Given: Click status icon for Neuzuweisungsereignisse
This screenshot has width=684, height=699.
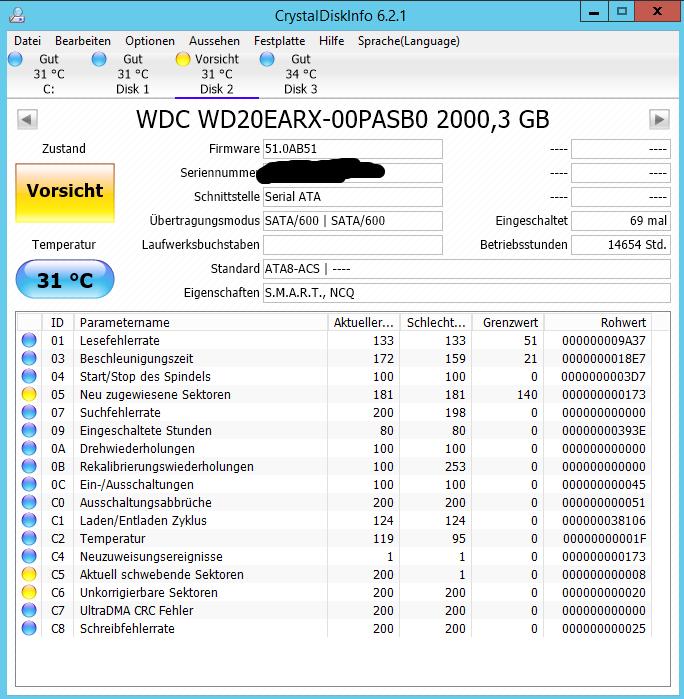Looking at the screenshot, I should click(x=29, y=556).
